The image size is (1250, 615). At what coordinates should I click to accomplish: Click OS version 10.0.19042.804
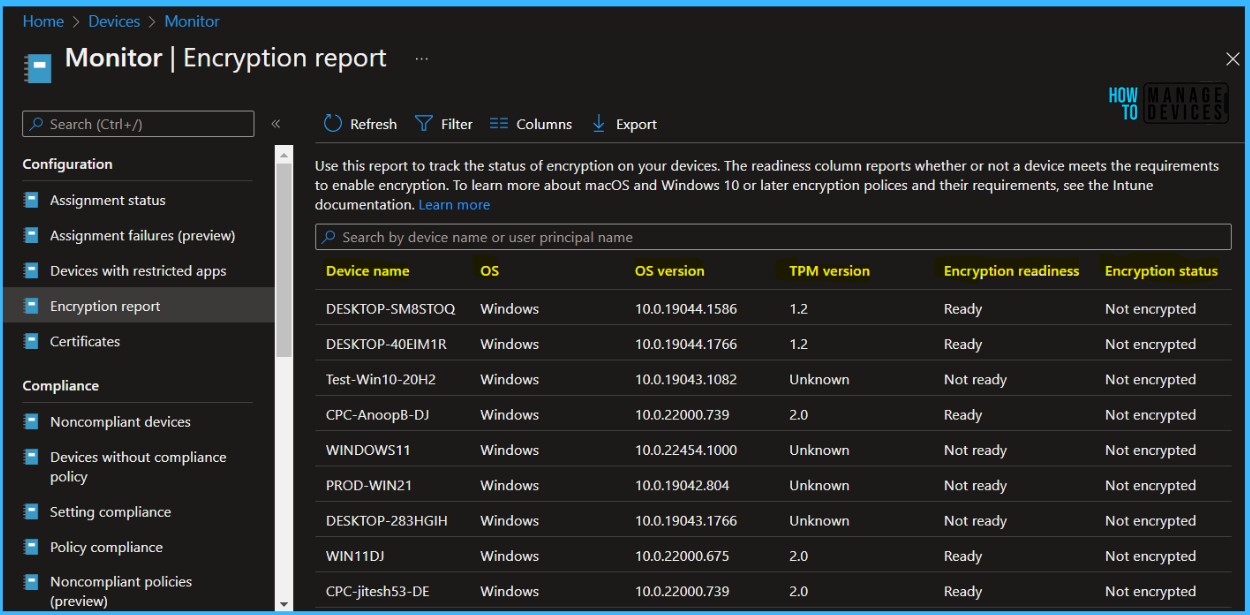click(682, 486)
